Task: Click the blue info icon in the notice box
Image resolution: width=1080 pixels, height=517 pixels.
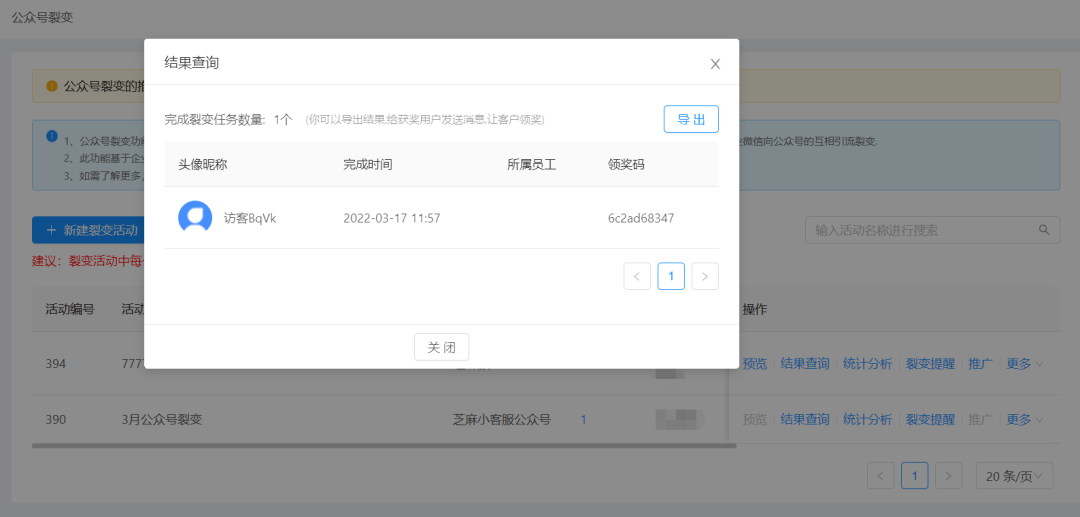Action: coord(52,136)
